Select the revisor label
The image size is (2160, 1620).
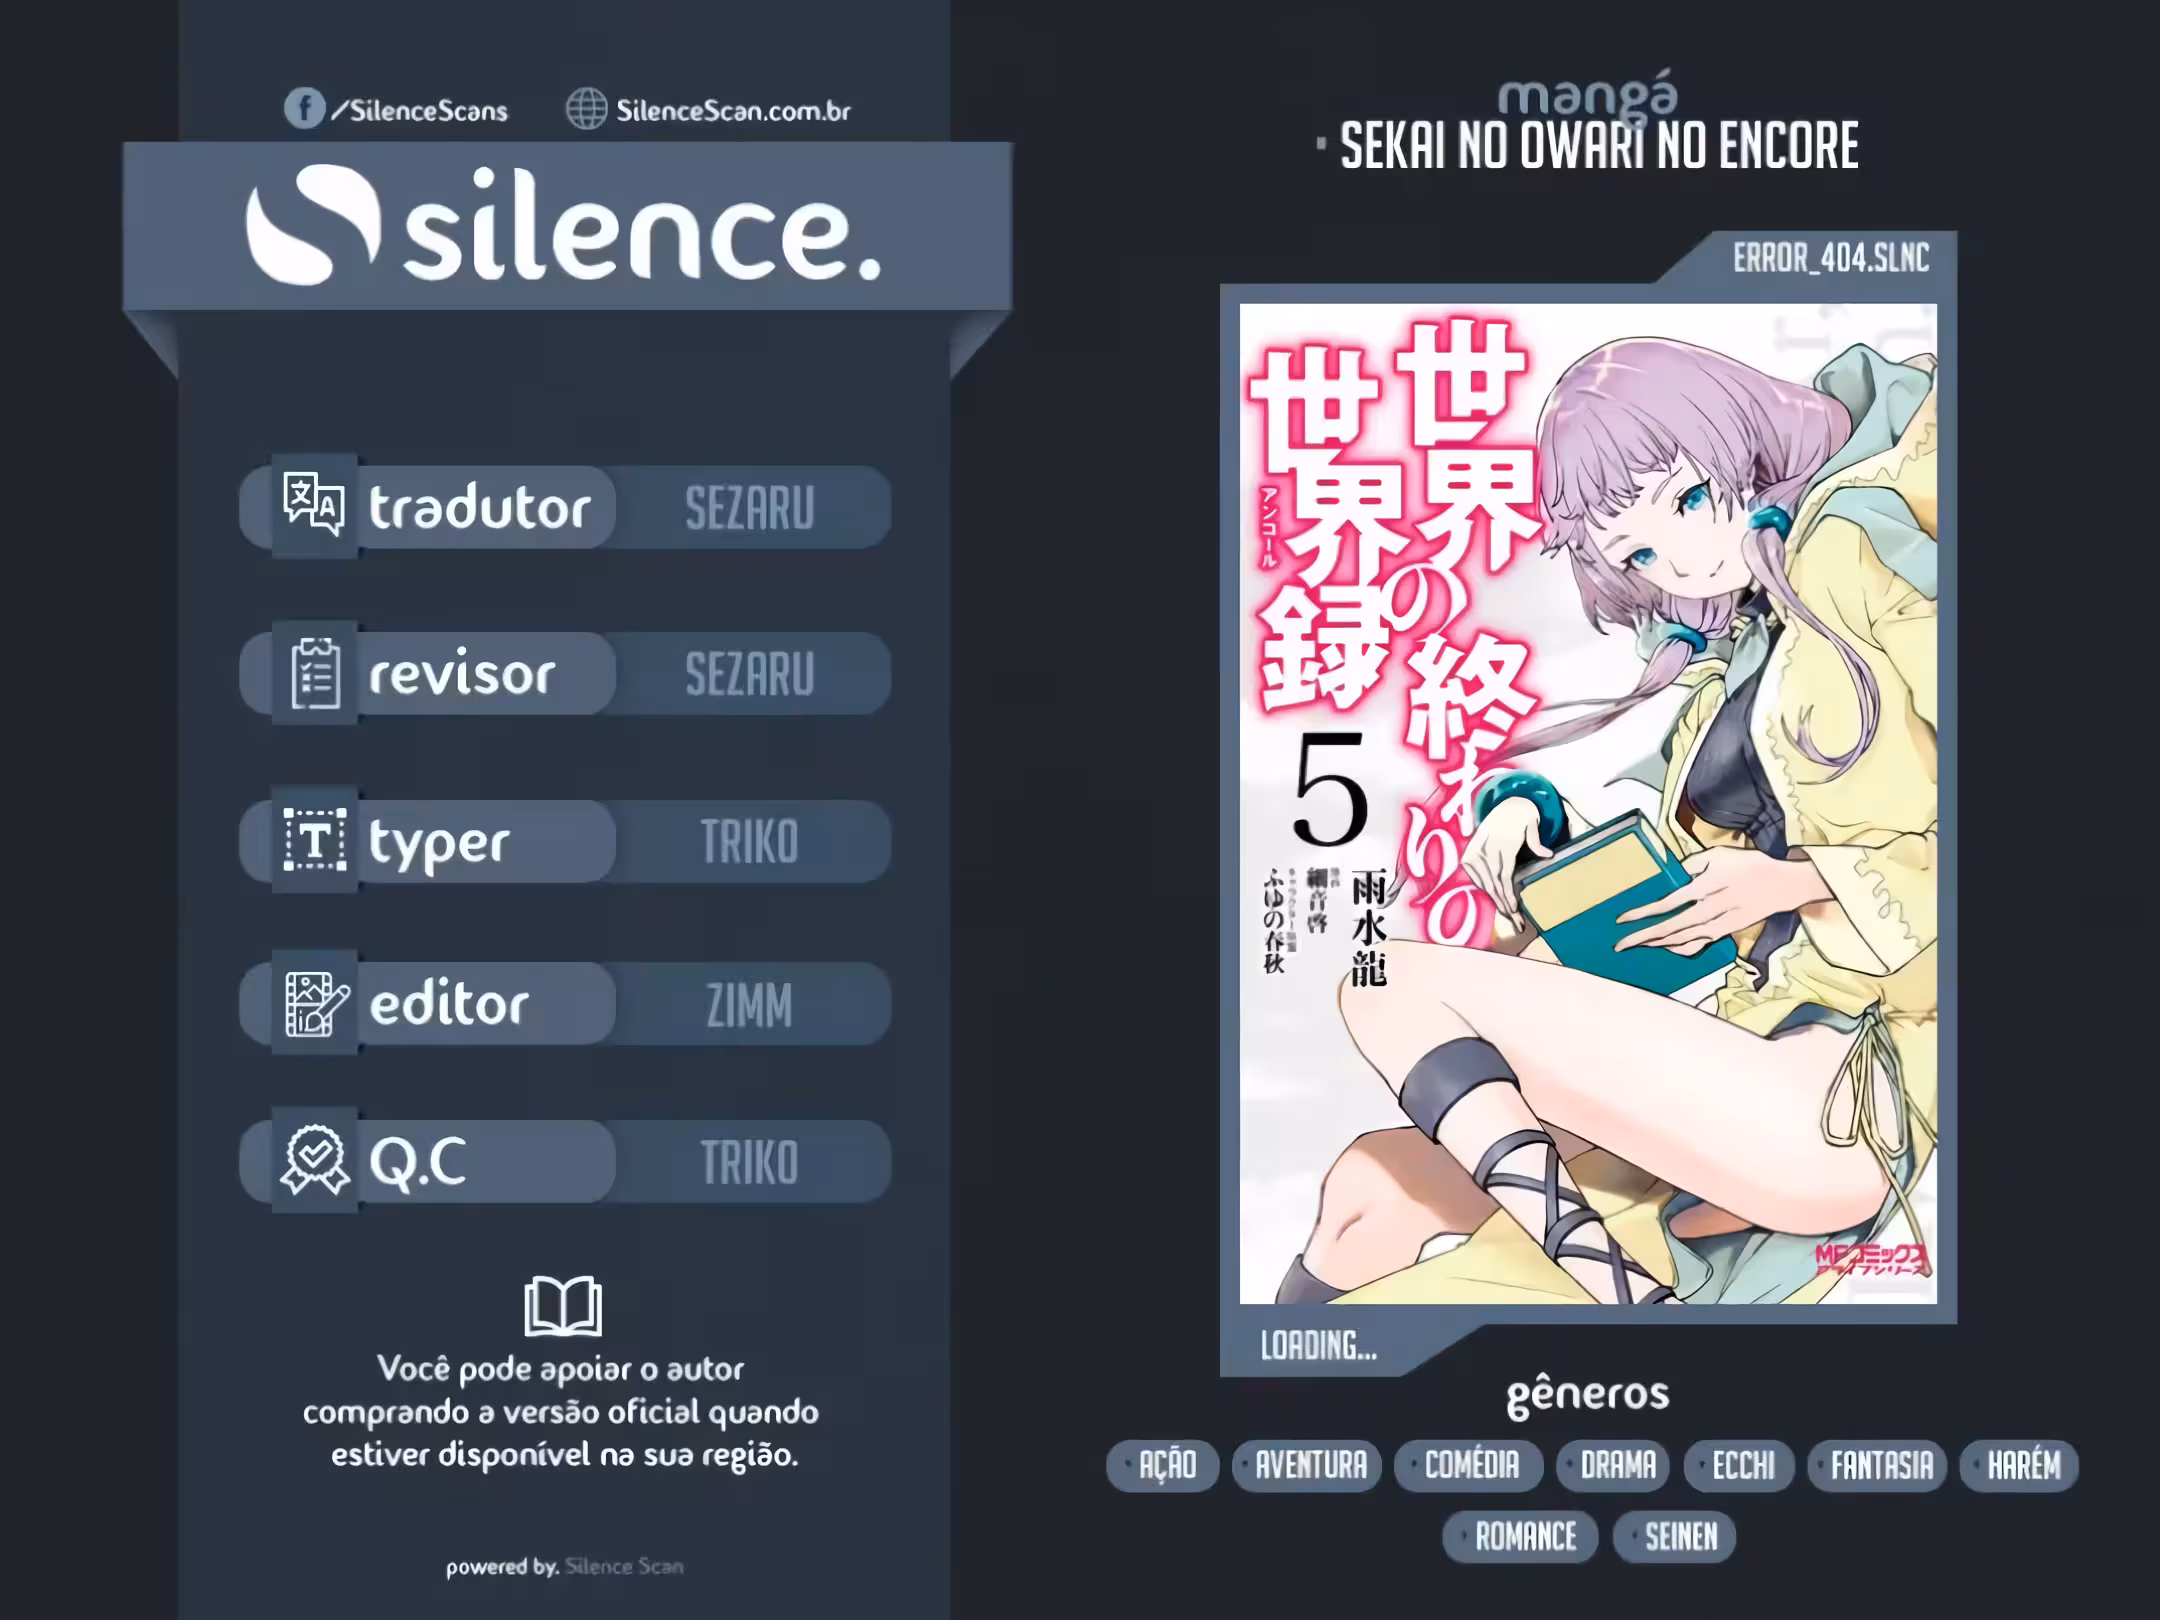pyautogui.click(x=462, y=674)
